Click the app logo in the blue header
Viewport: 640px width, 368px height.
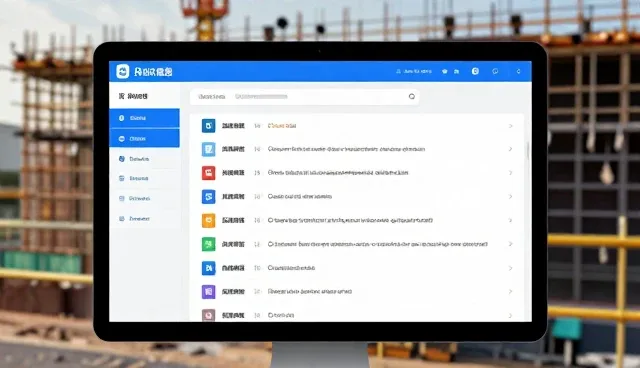(x=122, y=71)
